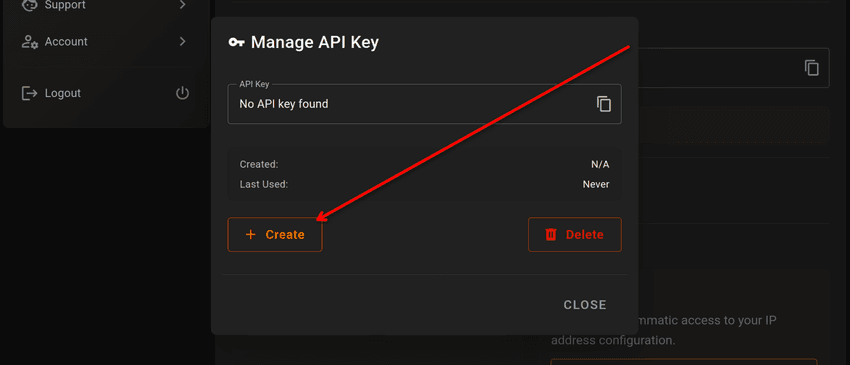850x365 pixels.
Task: Click the 'Created:' label
Action: click(259, 164)
